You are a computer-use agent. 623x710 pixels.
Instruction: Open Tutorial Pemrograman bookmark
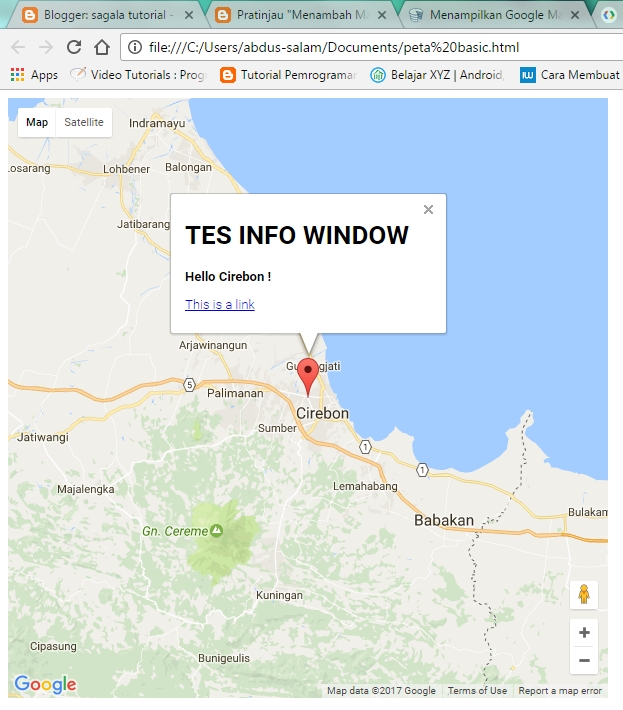tap(288, 75)
